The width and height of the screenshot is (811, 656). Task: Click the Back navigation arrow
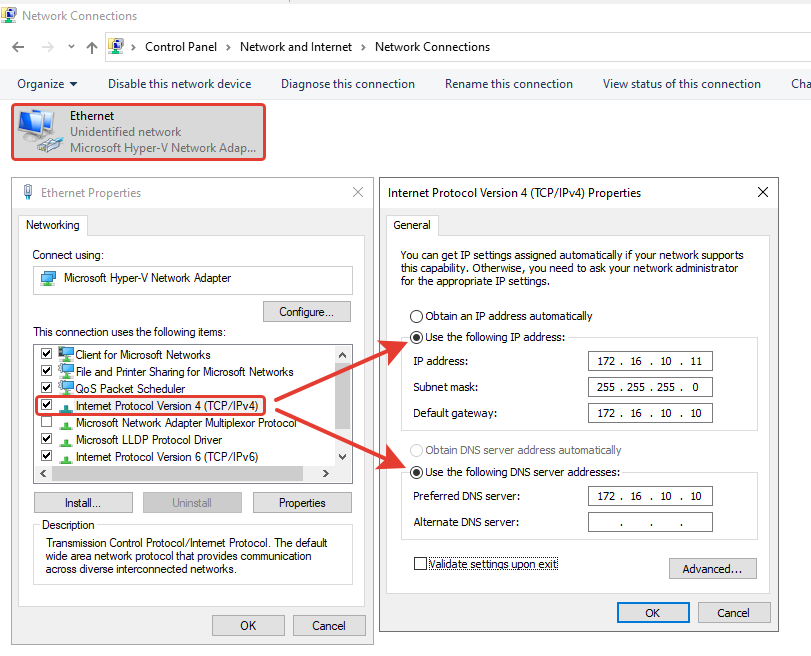(x=18, y=47)
